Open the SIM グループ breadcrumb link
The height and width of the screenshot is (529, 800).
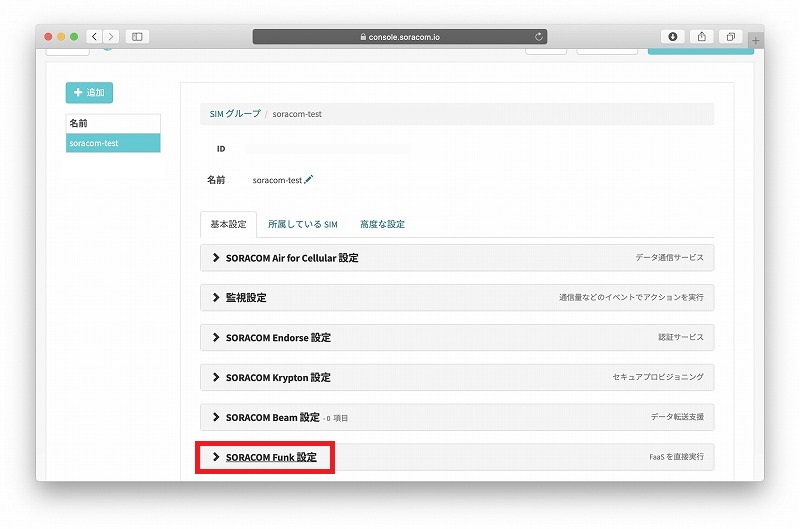(235, 114)
